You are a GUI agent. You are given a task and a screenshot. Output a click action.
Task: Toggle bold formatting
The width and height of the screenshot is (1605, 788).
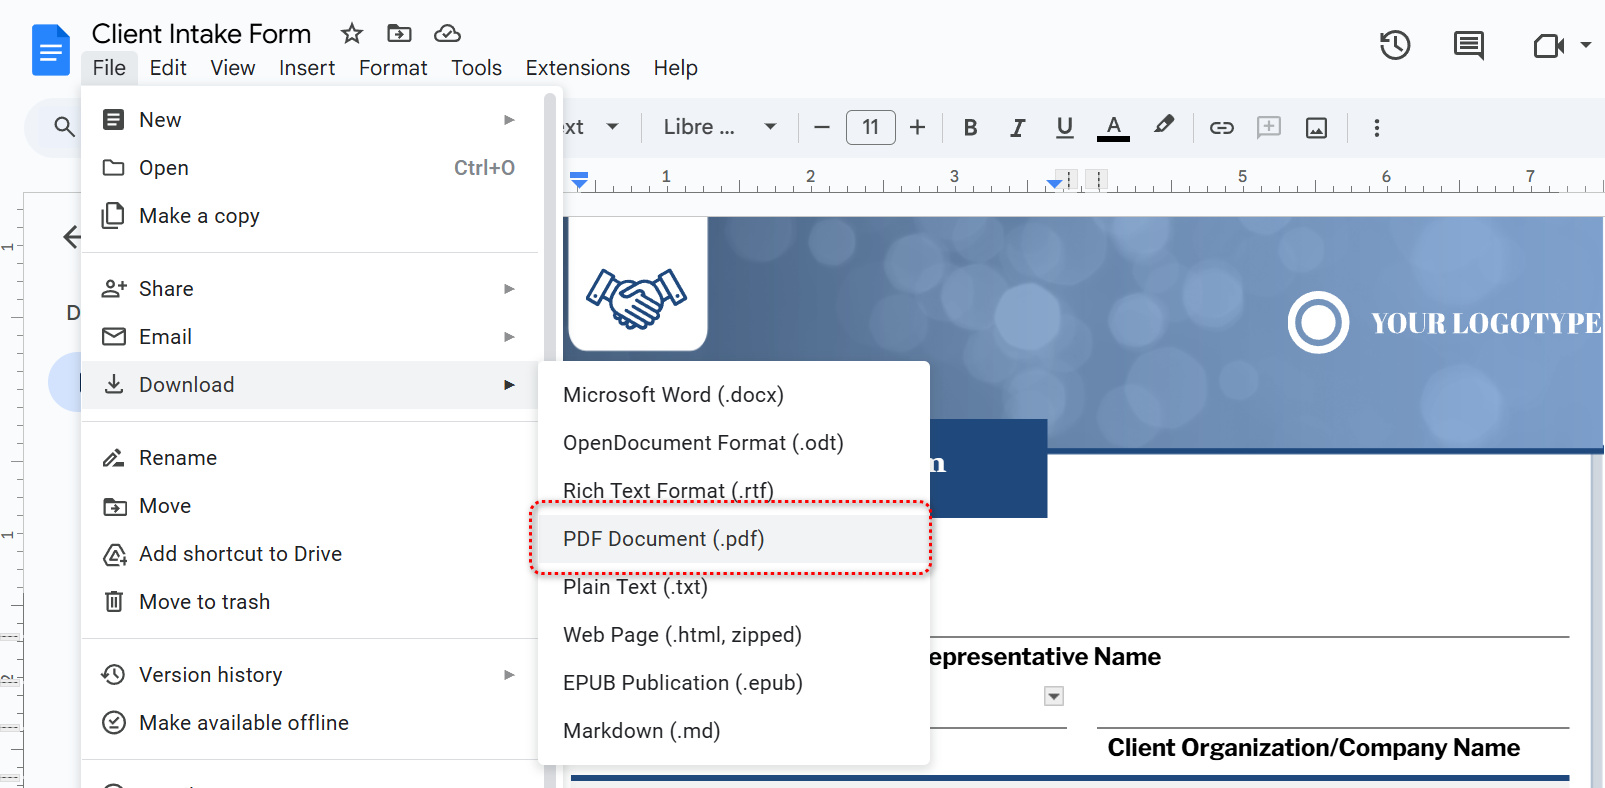969,128
